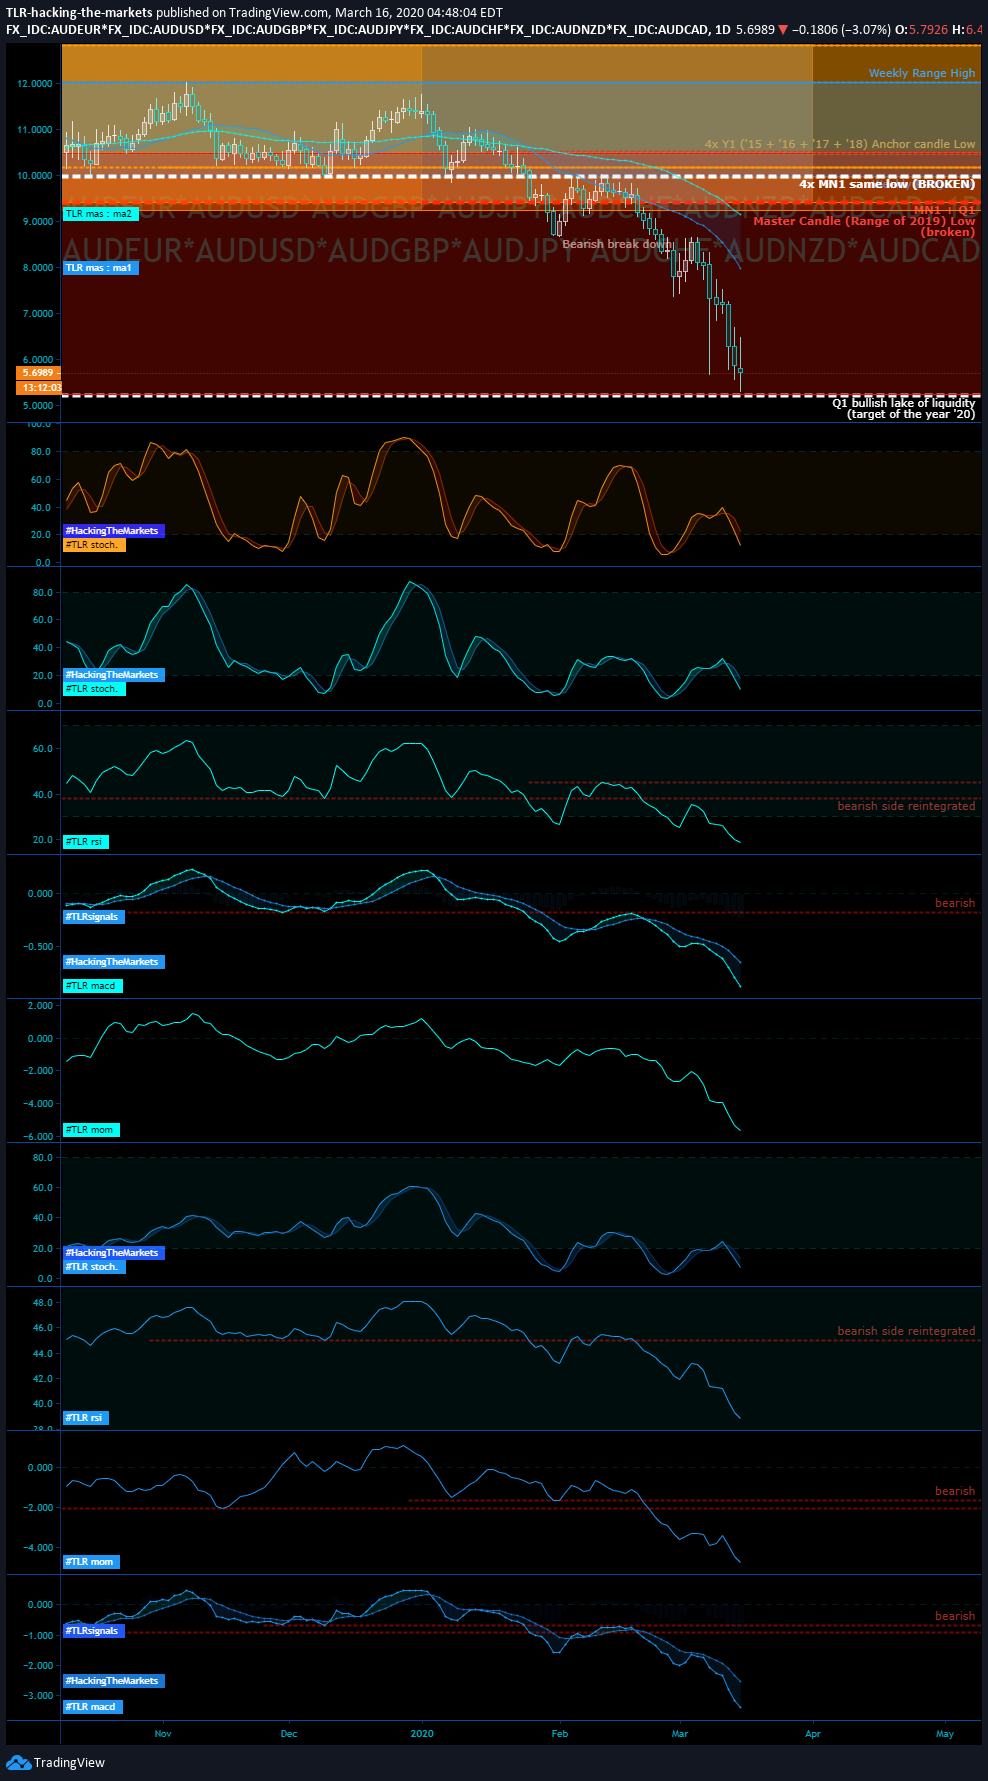Click the orange 5.6989 price tag

pyautogui.click(x=39, y=373)
